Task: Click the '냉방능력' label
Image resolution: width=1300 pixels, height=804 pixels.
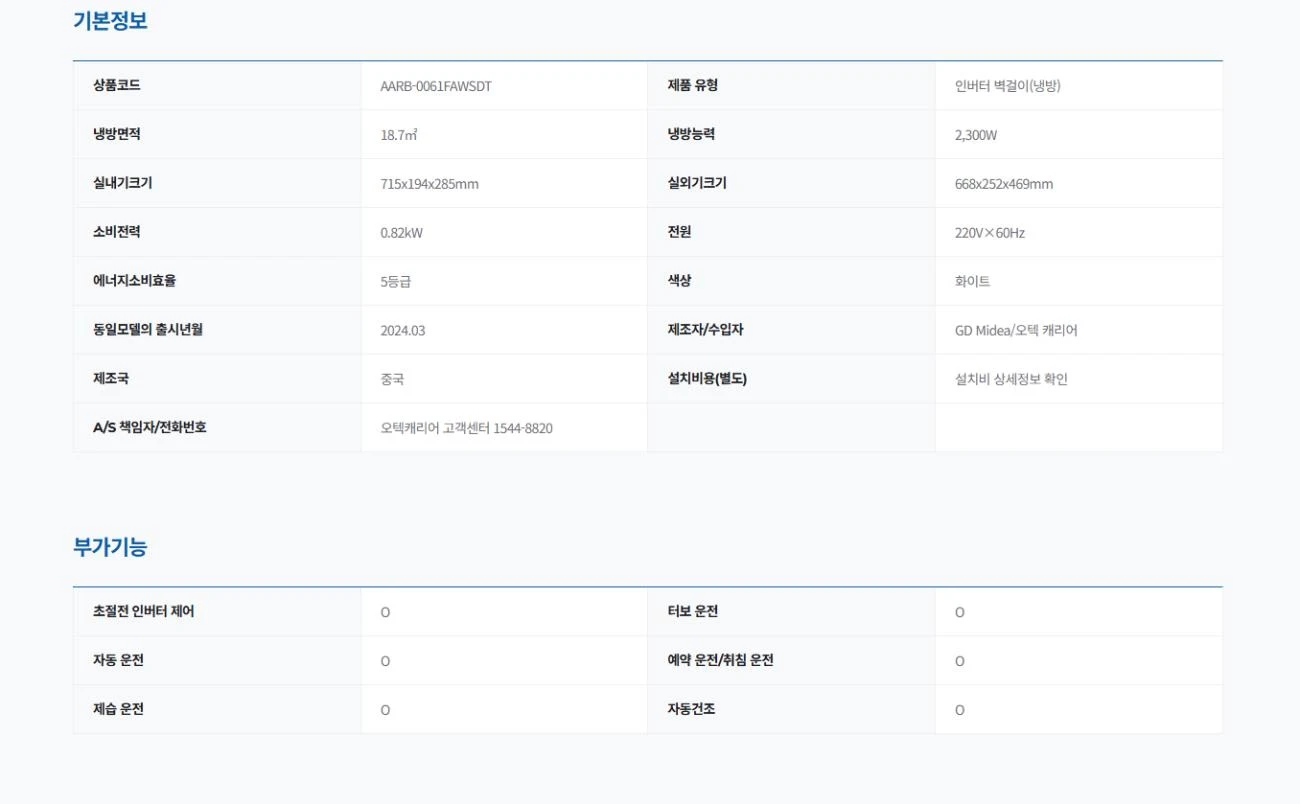Action: coord(692,134)
